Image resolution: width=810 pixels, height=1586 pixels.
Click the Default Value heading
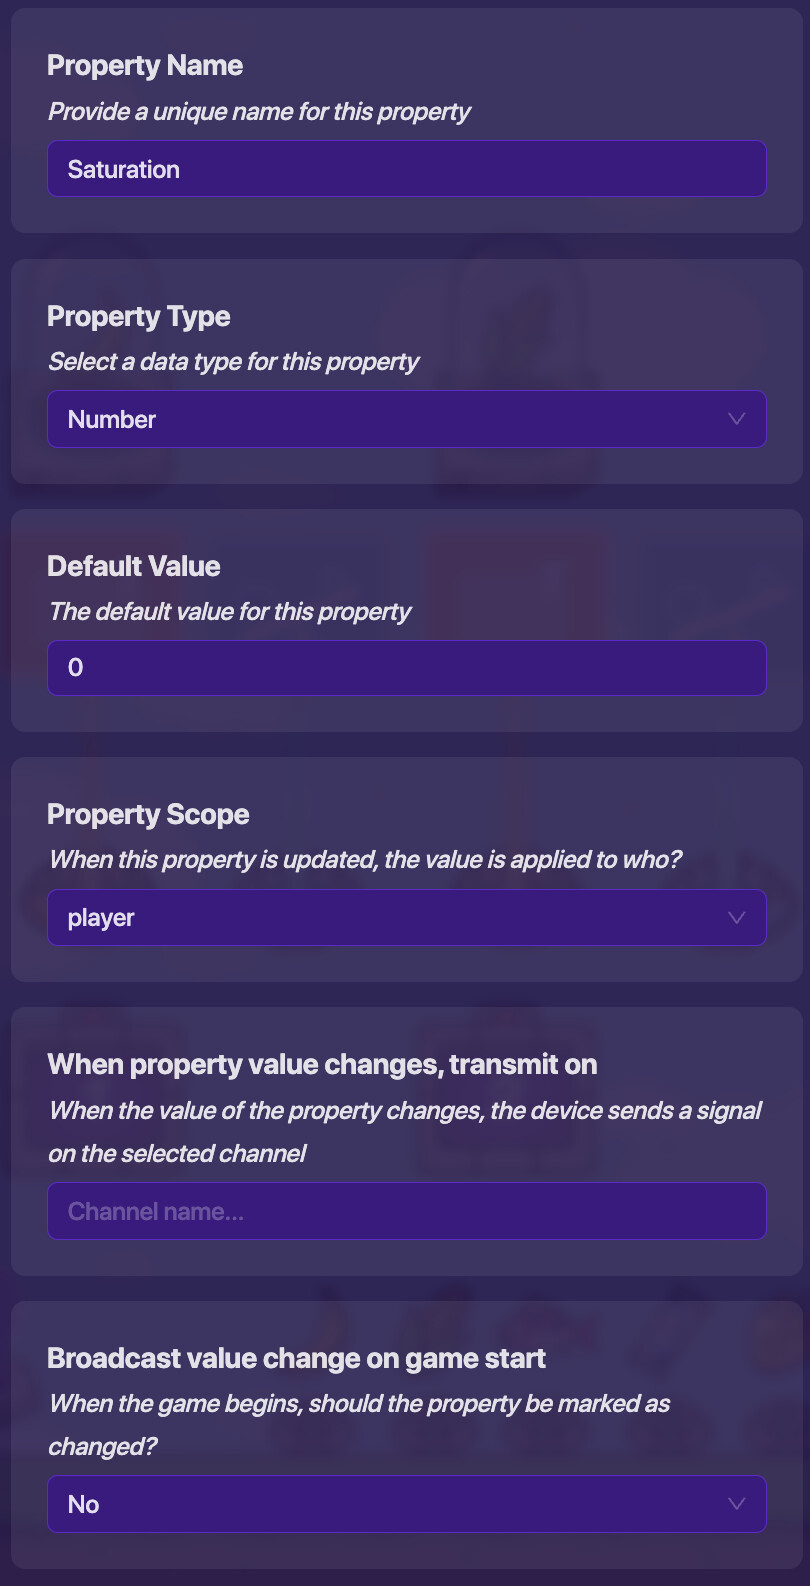(133, 566)
